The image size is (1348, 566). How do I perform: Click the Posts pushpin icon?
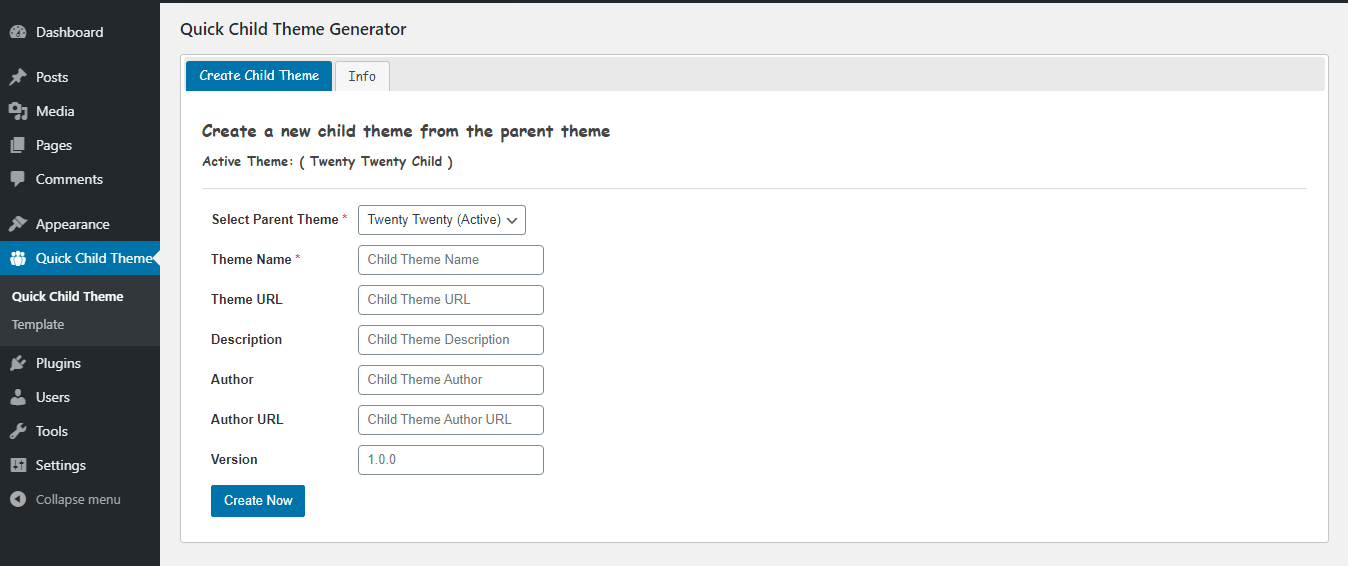tap(18, 77)
